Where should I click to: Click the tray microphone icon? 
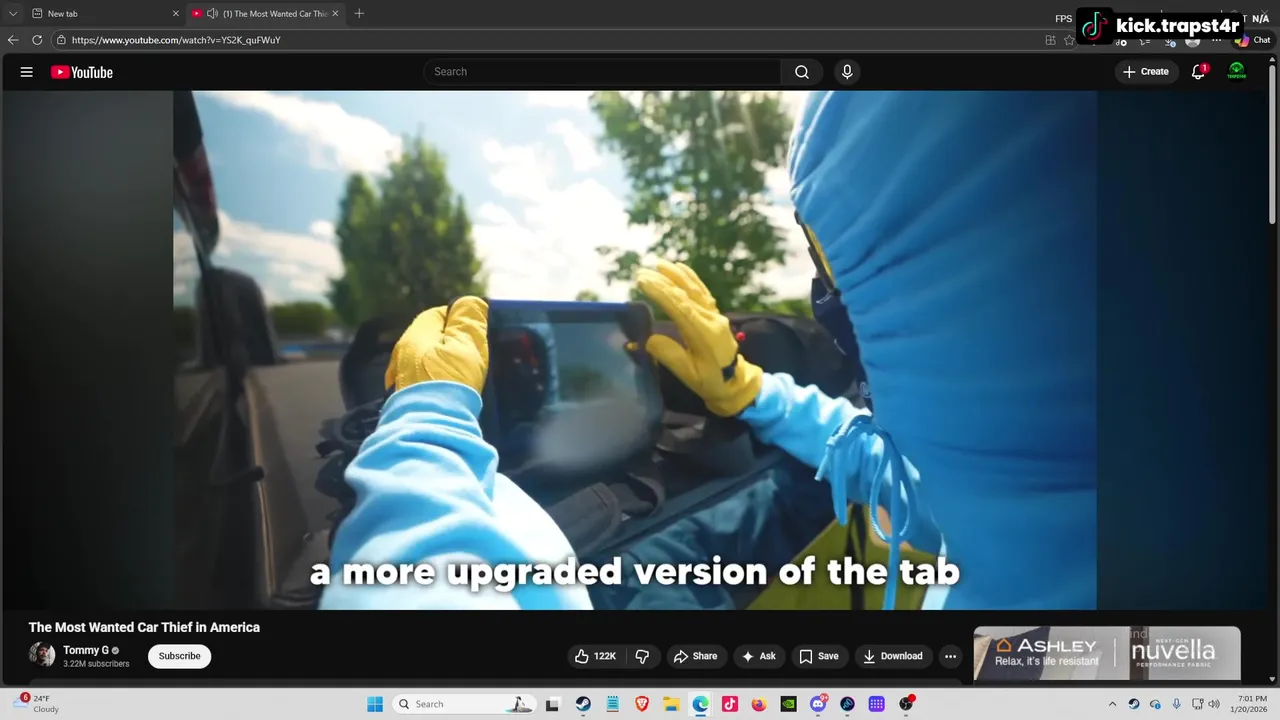(x=1177, y=704)
